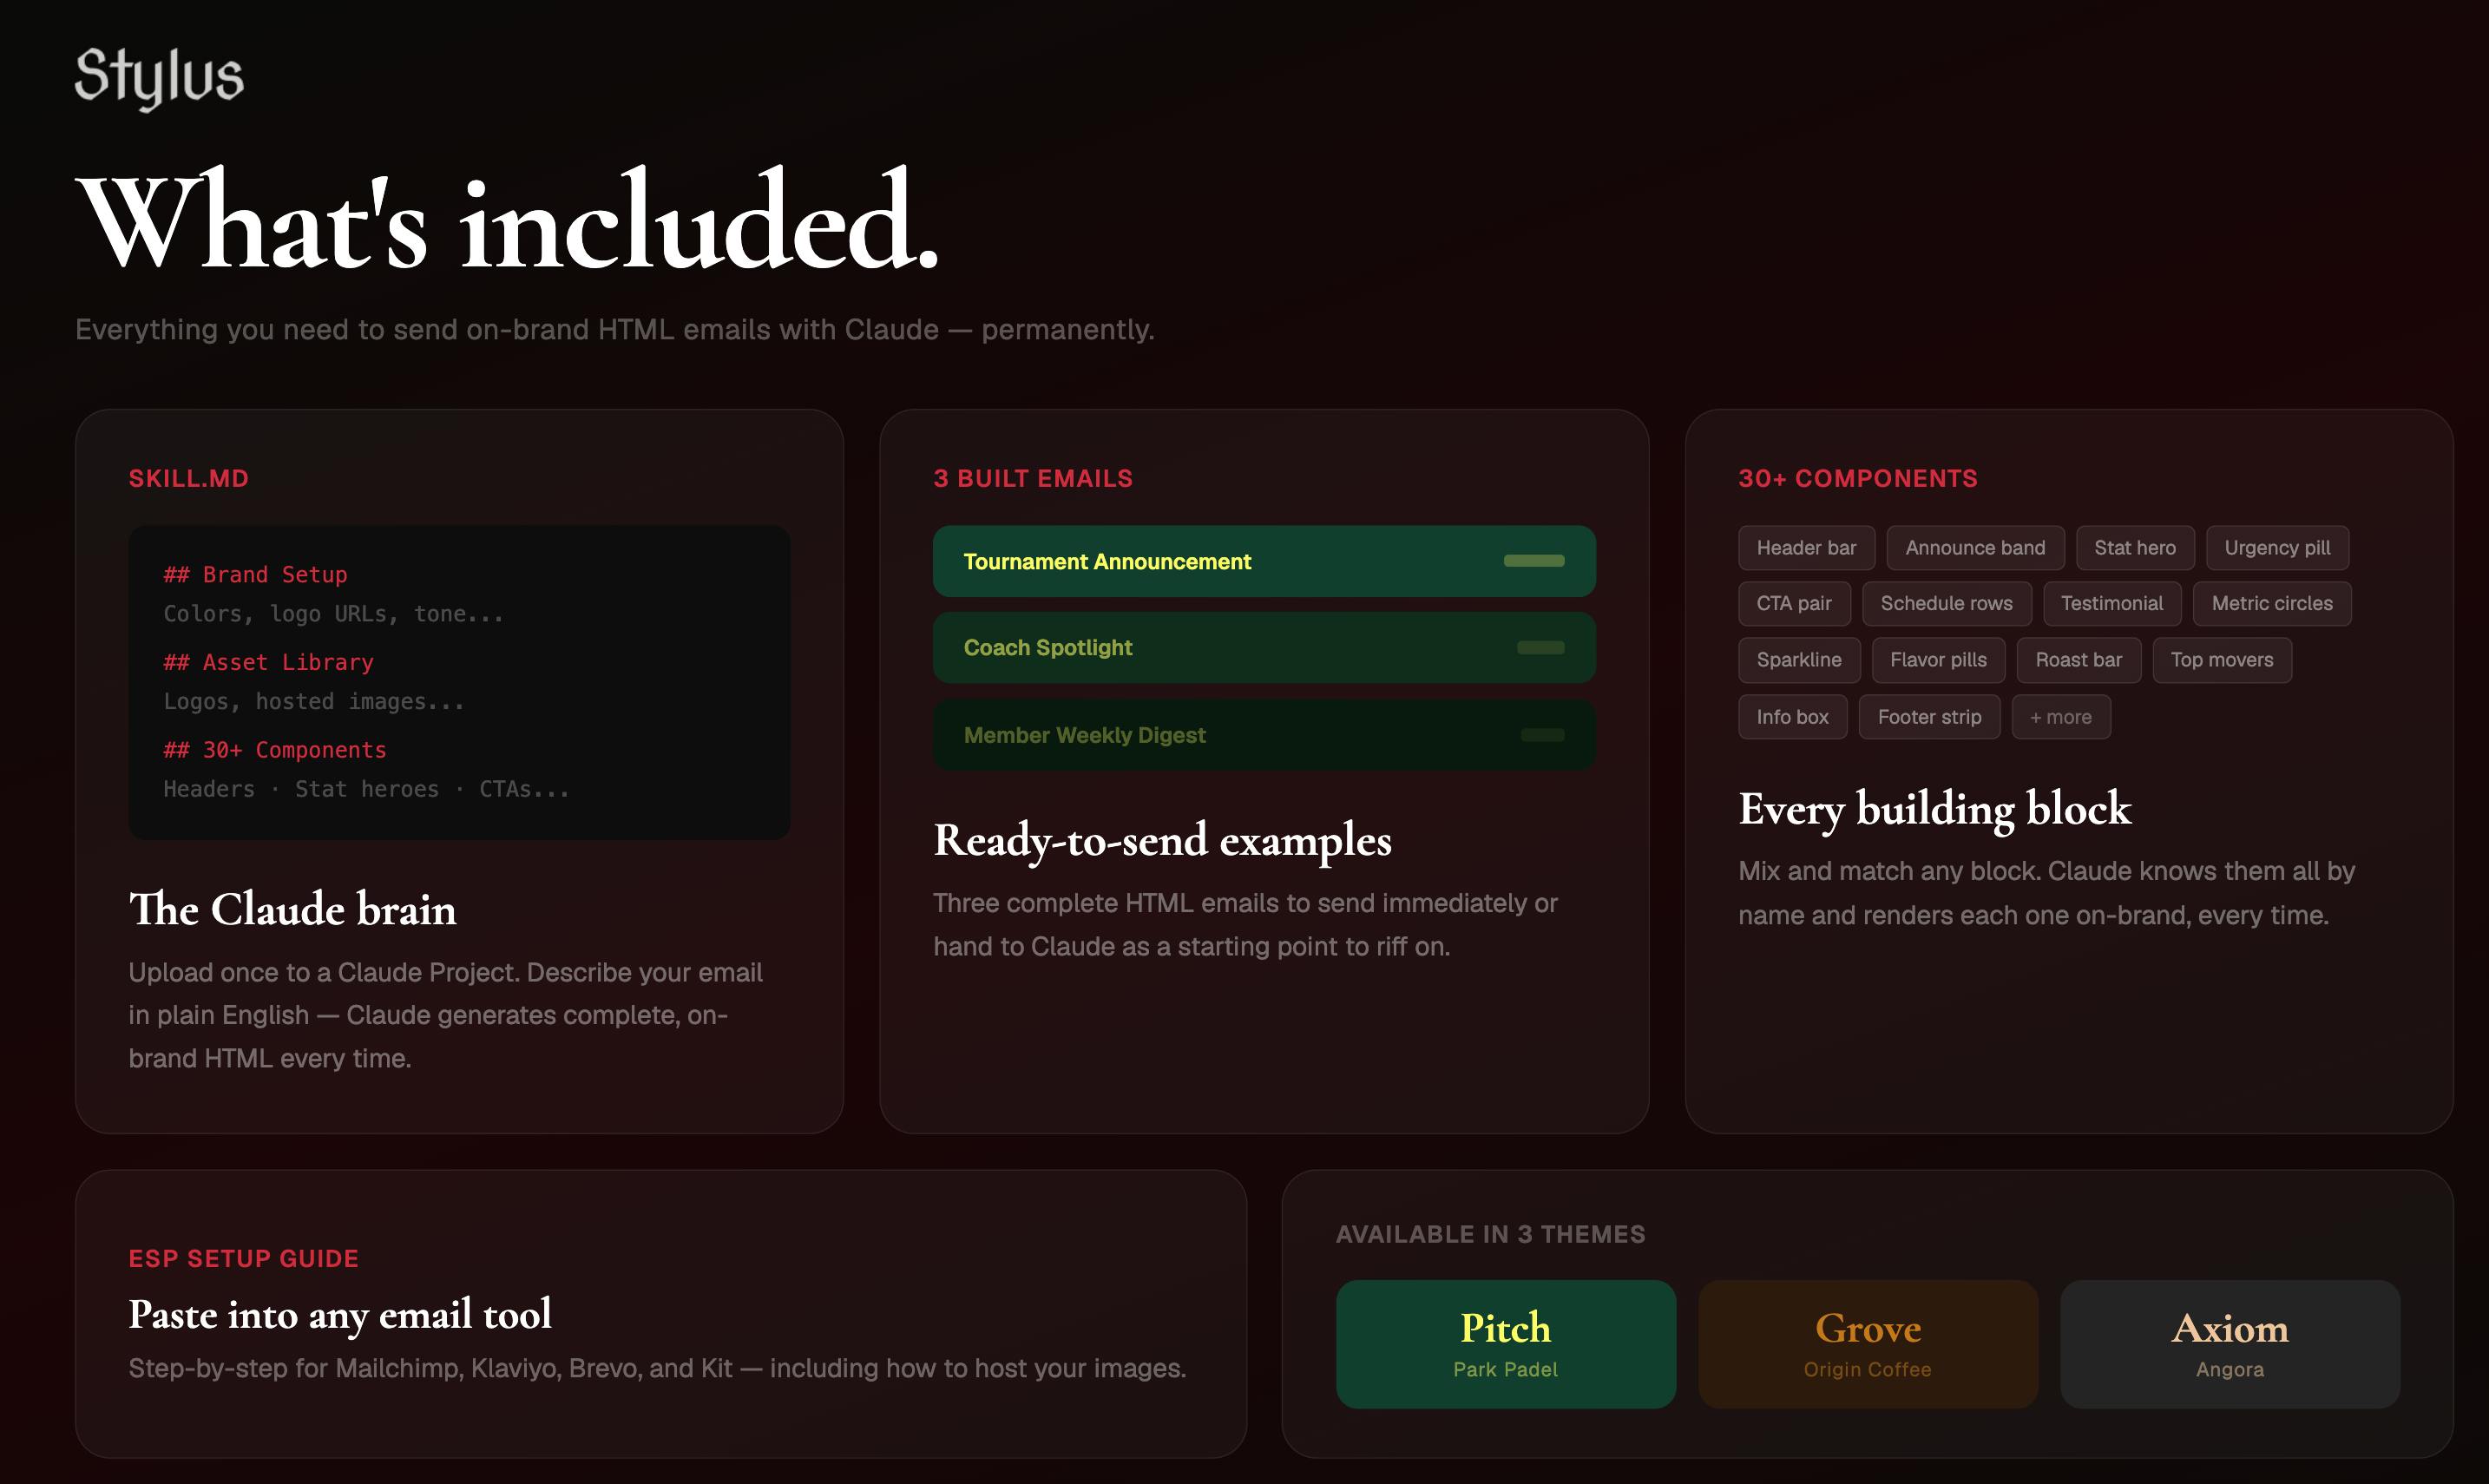Image resolution: width=2489 pixels, height=1484 pixels.
Task: Click the Header bar component tag
Action: [1806, 548]
